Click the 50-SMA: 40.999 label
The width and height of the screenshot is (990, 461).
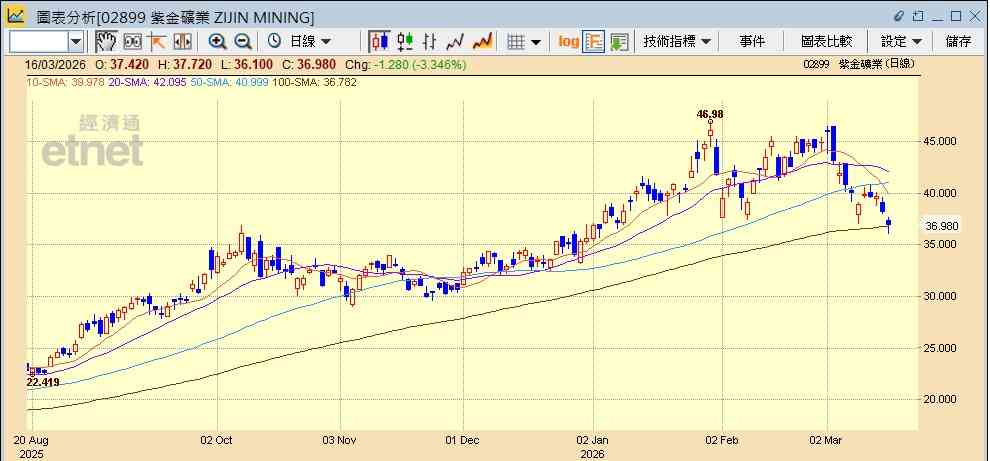(229, 82)
